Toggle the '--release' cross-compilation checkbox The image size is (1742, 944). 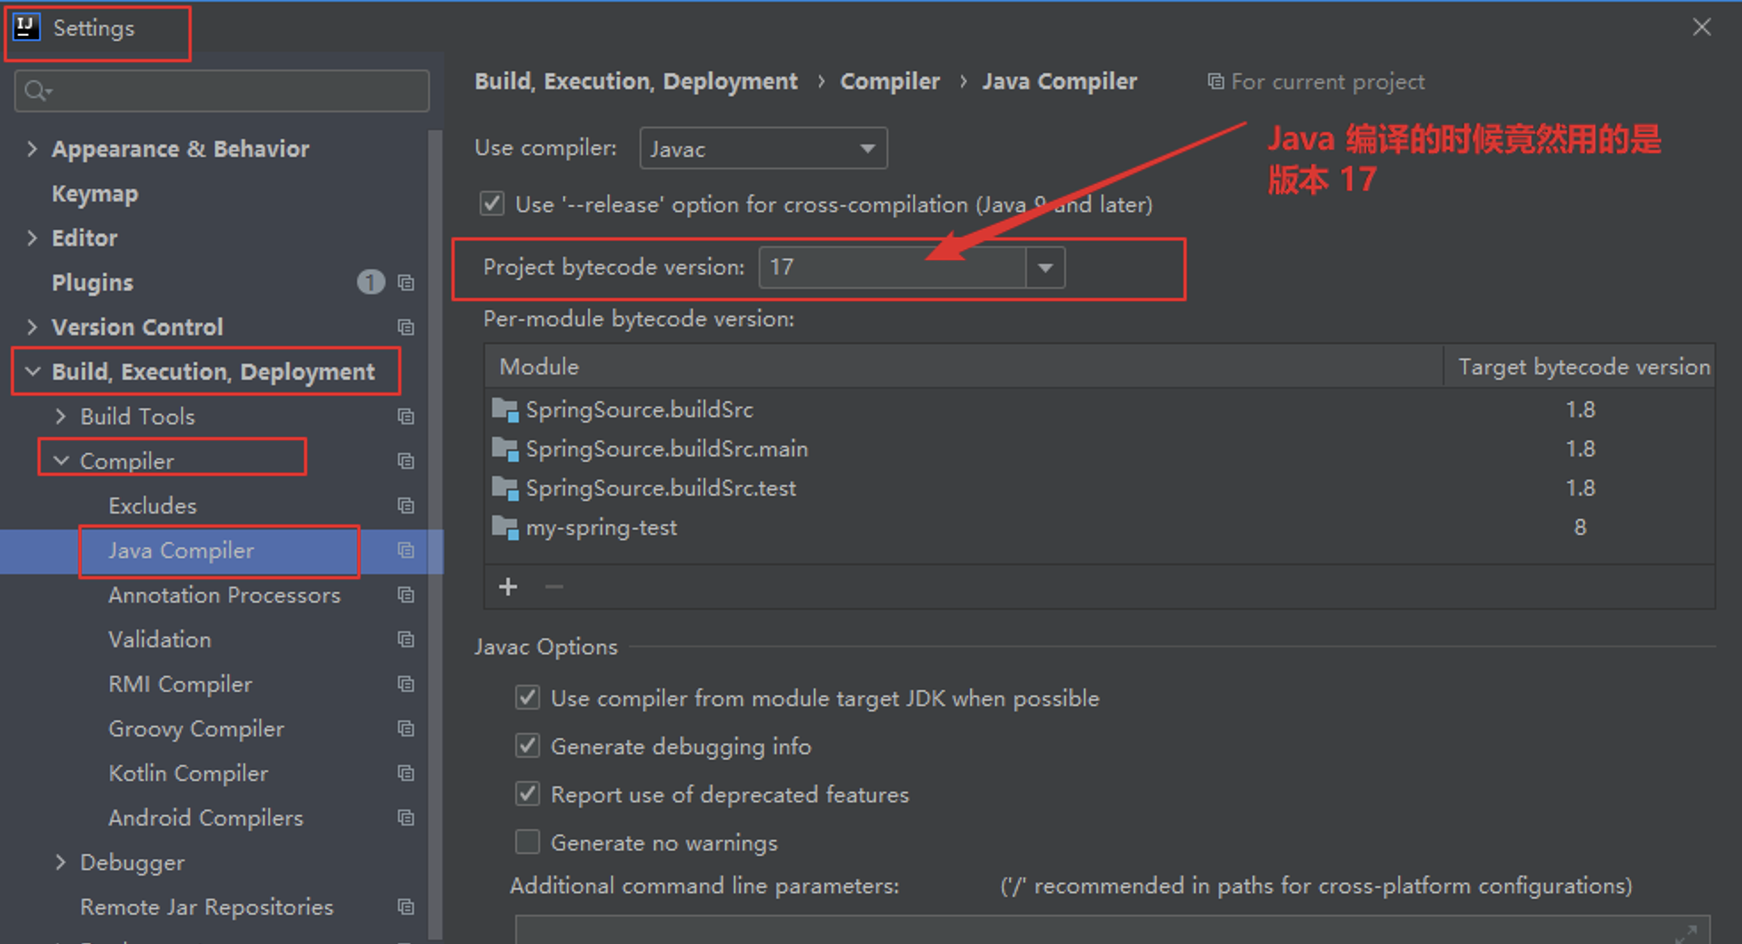point(492,204)
